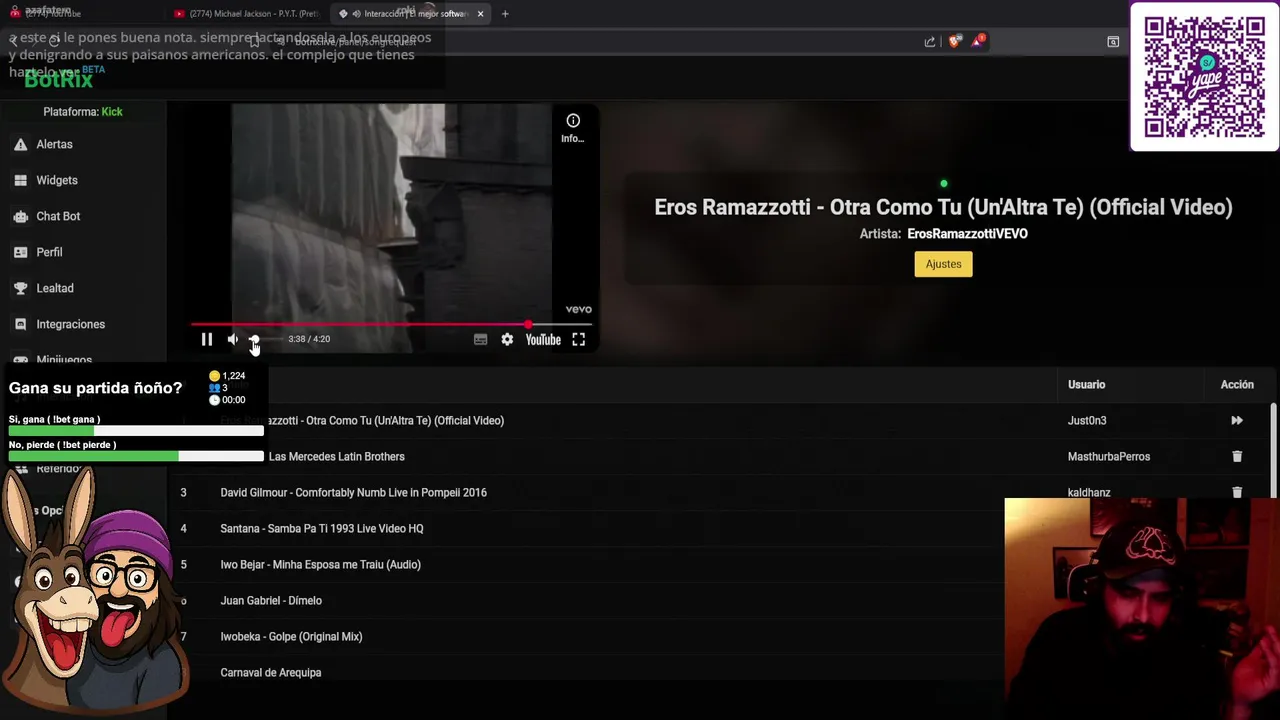Open Alertas in the sidebar
The width and height of the screenshot is (1280, 720).
point(54,144)
